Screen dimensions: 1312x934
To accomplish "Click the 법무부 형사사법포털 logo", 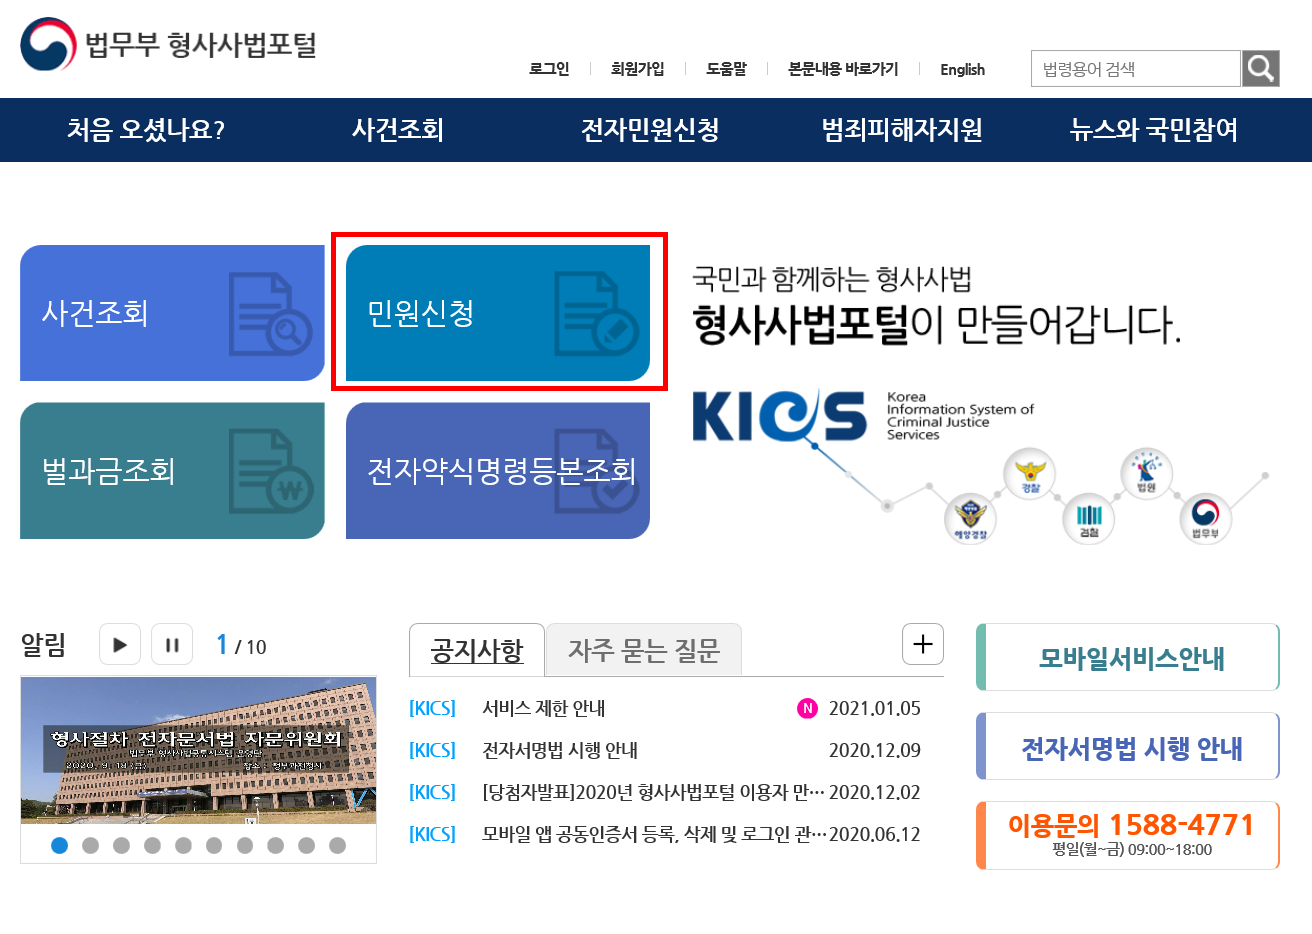I will click(x=168, y=45).
